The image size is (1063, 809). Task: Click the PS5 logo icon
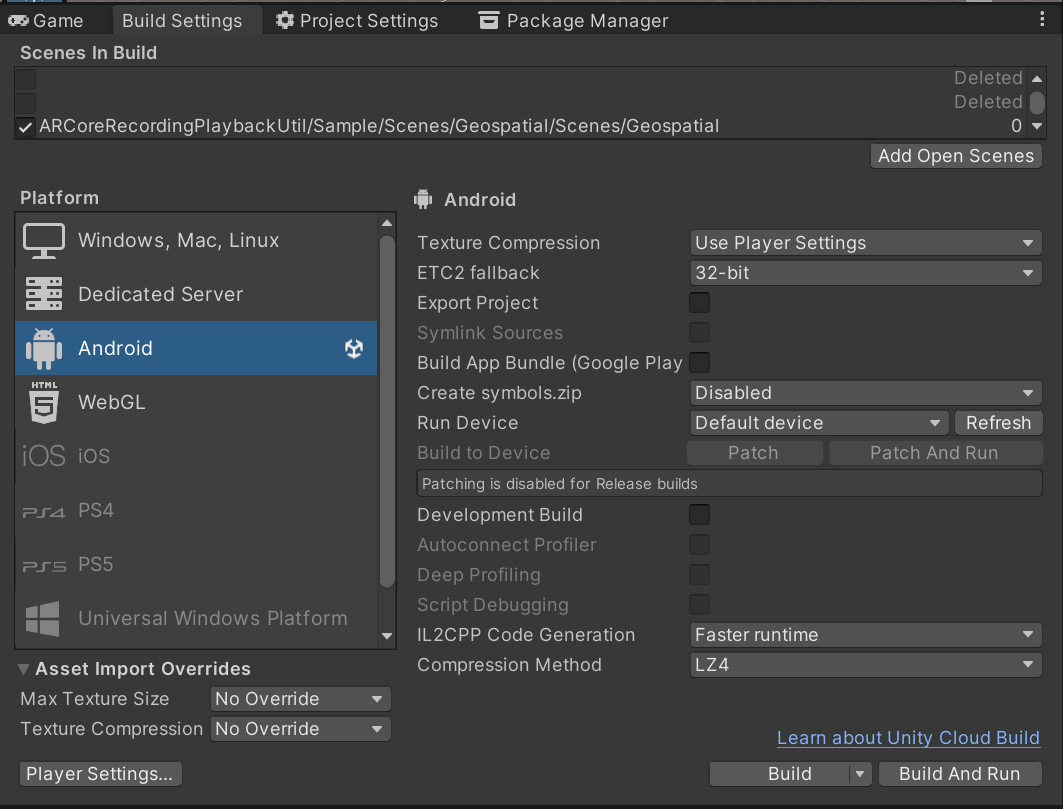coord(44,566)
